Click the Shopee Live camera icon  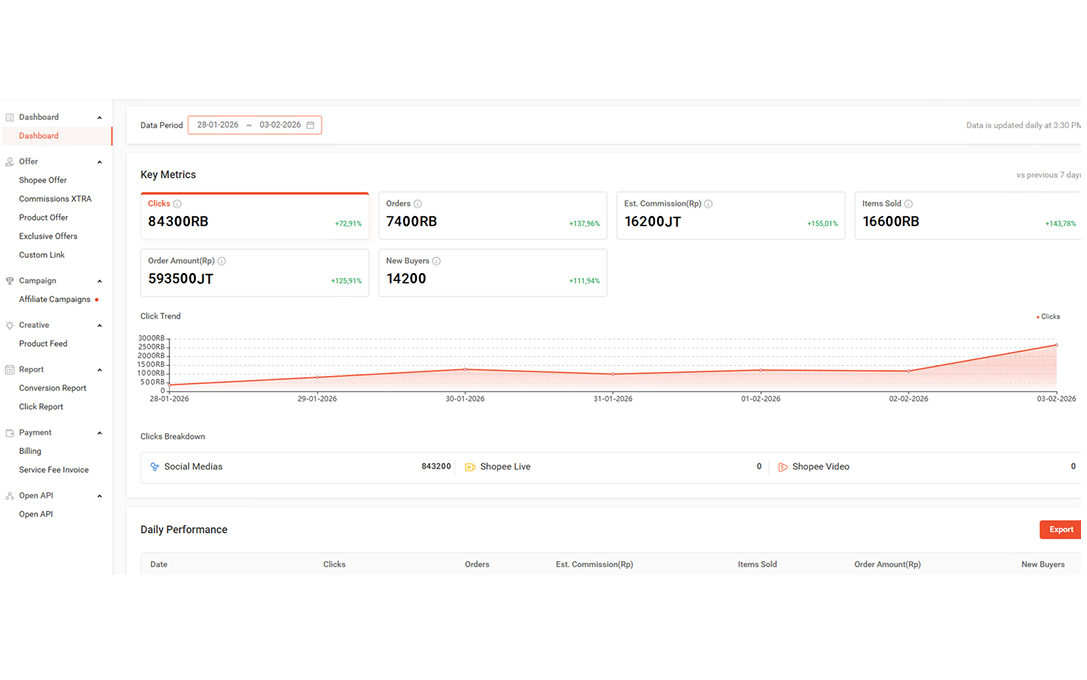(470, 467)
